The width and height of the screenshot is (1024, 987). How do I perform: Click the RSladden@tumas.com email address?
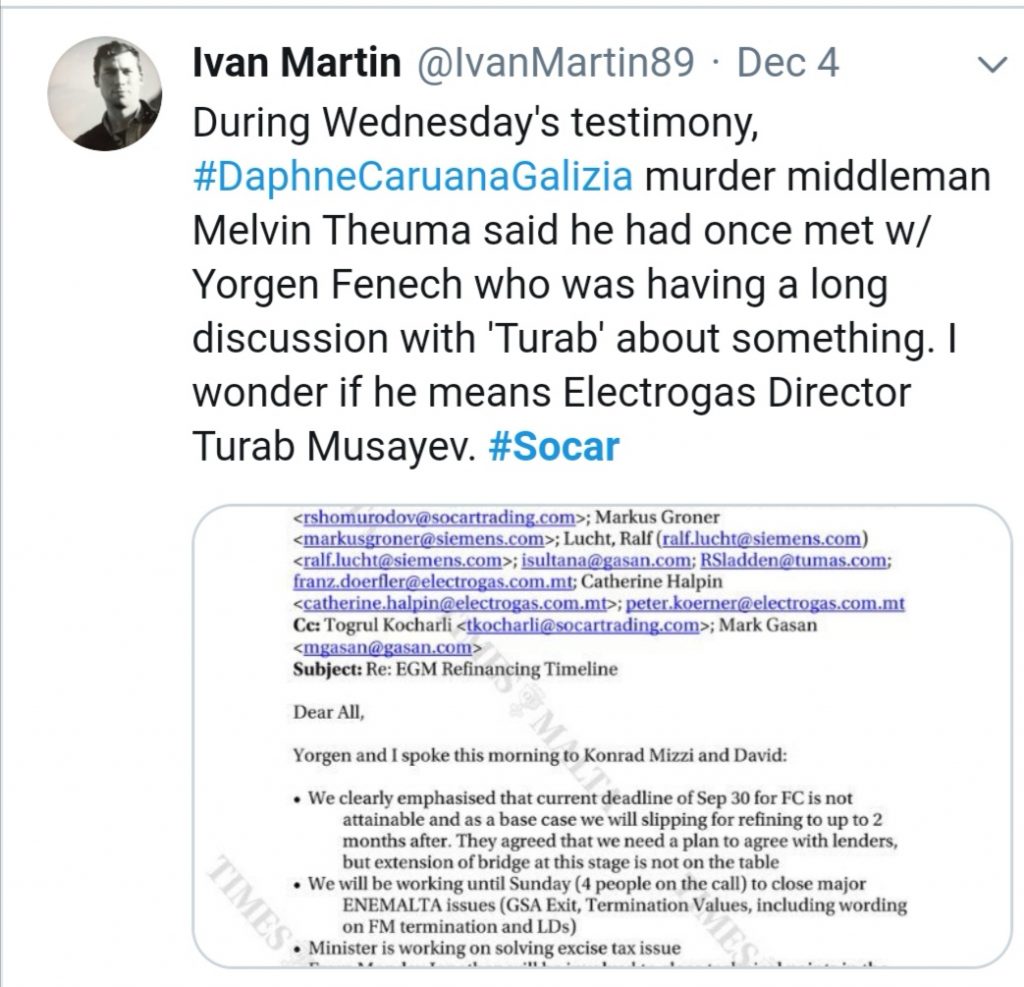[793, 560]
